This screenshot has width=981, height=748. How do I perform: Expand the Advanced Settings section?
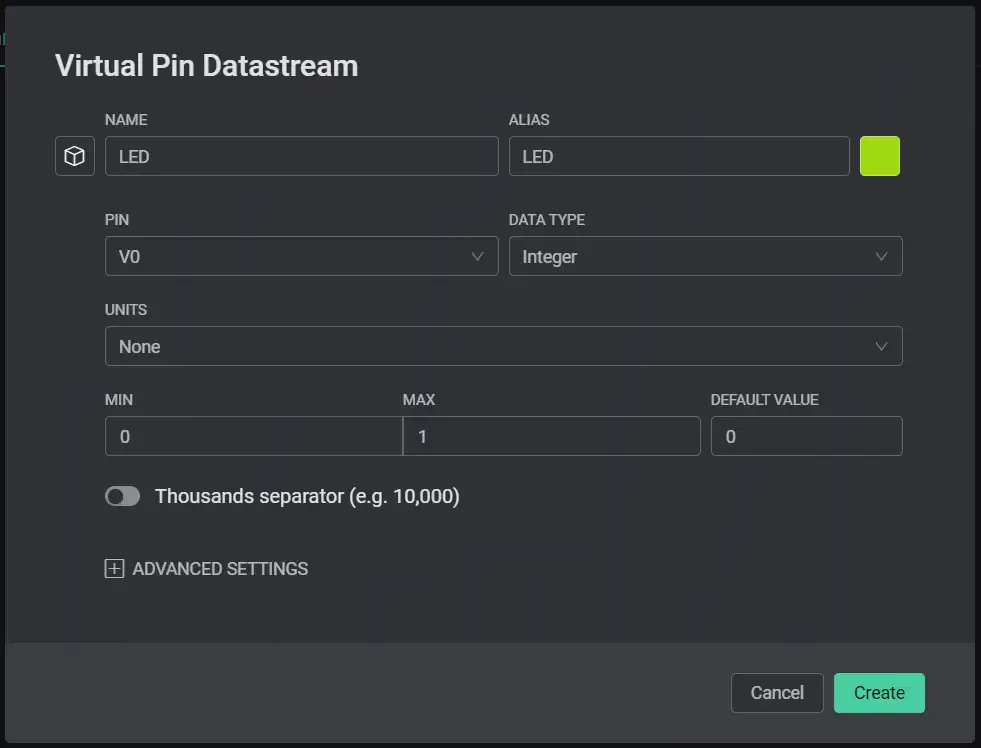[220, 569]
